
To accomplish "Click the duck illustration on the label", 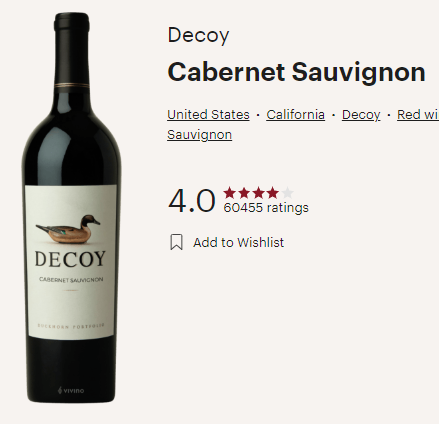I will 68,229.
